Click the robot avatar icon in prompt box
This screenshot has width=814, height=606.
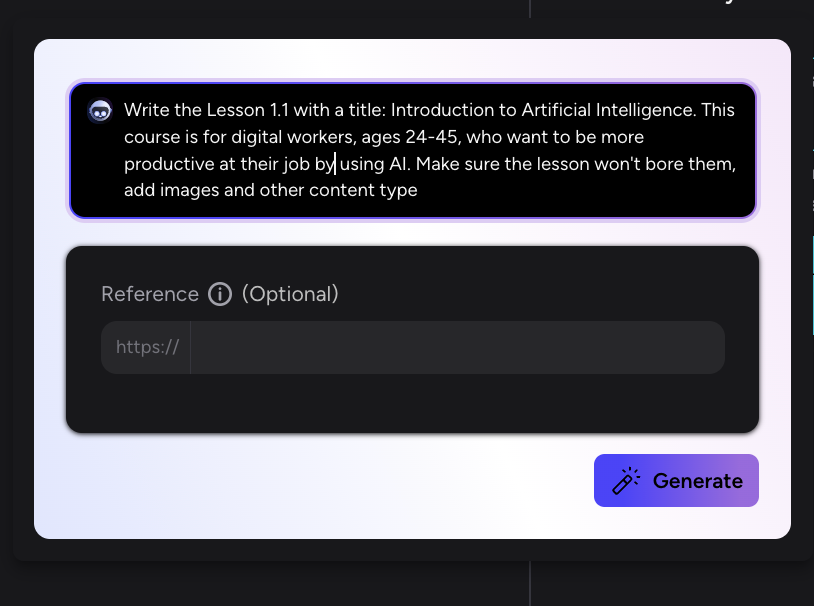tap(100, 111)
